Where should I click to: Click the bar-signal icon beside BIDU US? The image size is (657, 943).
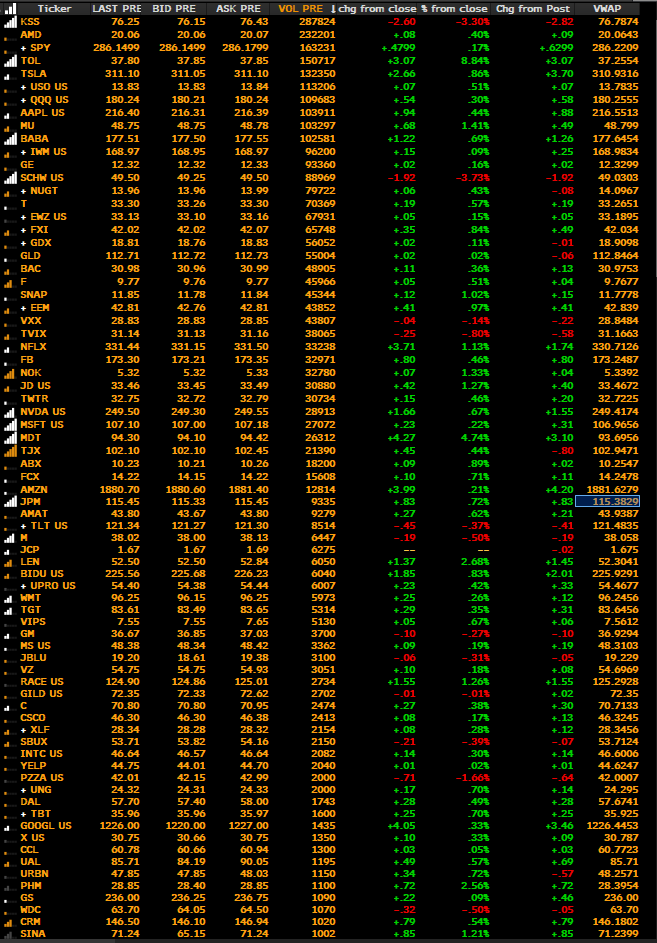click(x=10, y=574)
